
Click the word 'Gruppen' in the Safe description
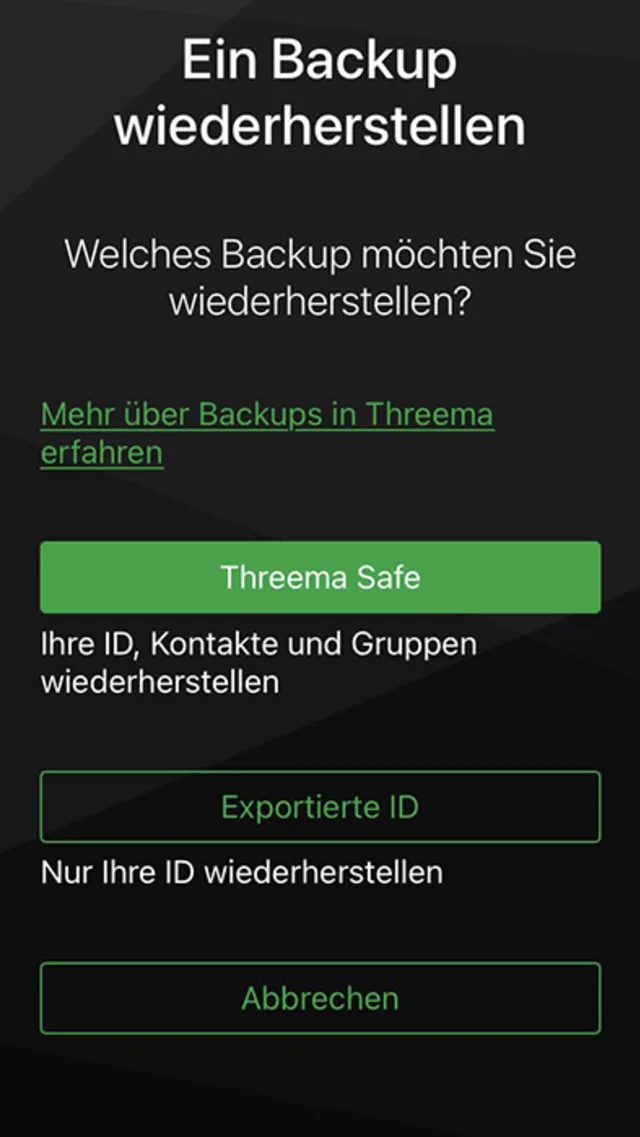tap(414, 645)
